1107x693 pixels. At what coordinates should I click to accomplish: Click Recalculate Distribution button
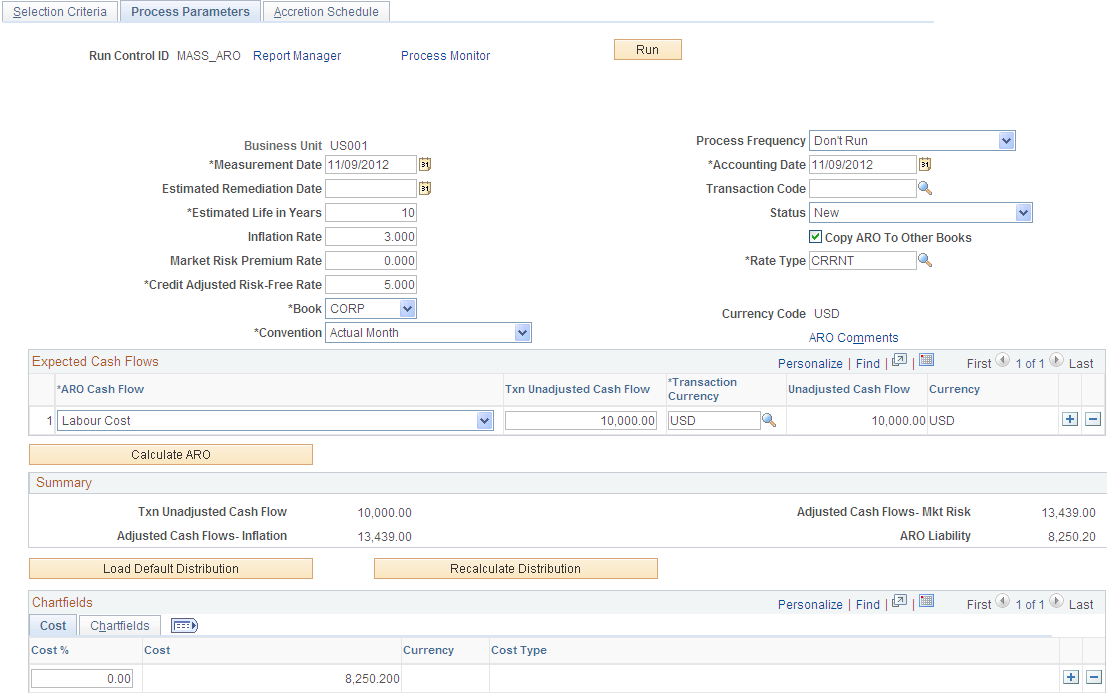(x=515, y=569)
